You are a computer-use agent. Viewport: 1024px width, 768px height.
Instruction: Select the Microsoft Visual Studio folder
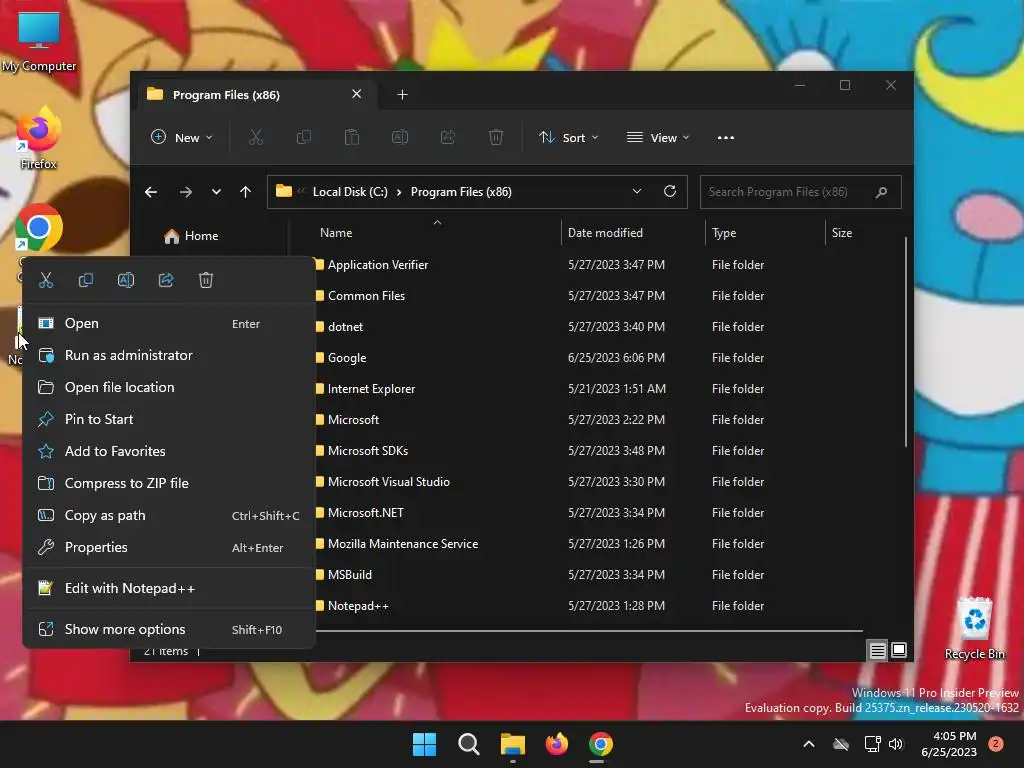(x=389, y=482)
